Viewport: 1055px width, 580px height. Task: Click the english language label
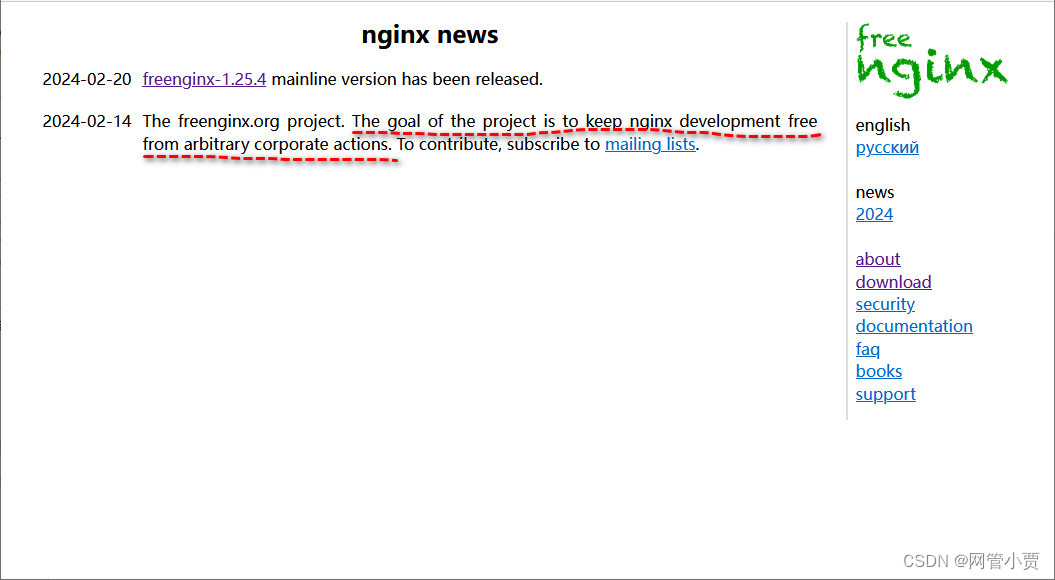pos(883,125)
